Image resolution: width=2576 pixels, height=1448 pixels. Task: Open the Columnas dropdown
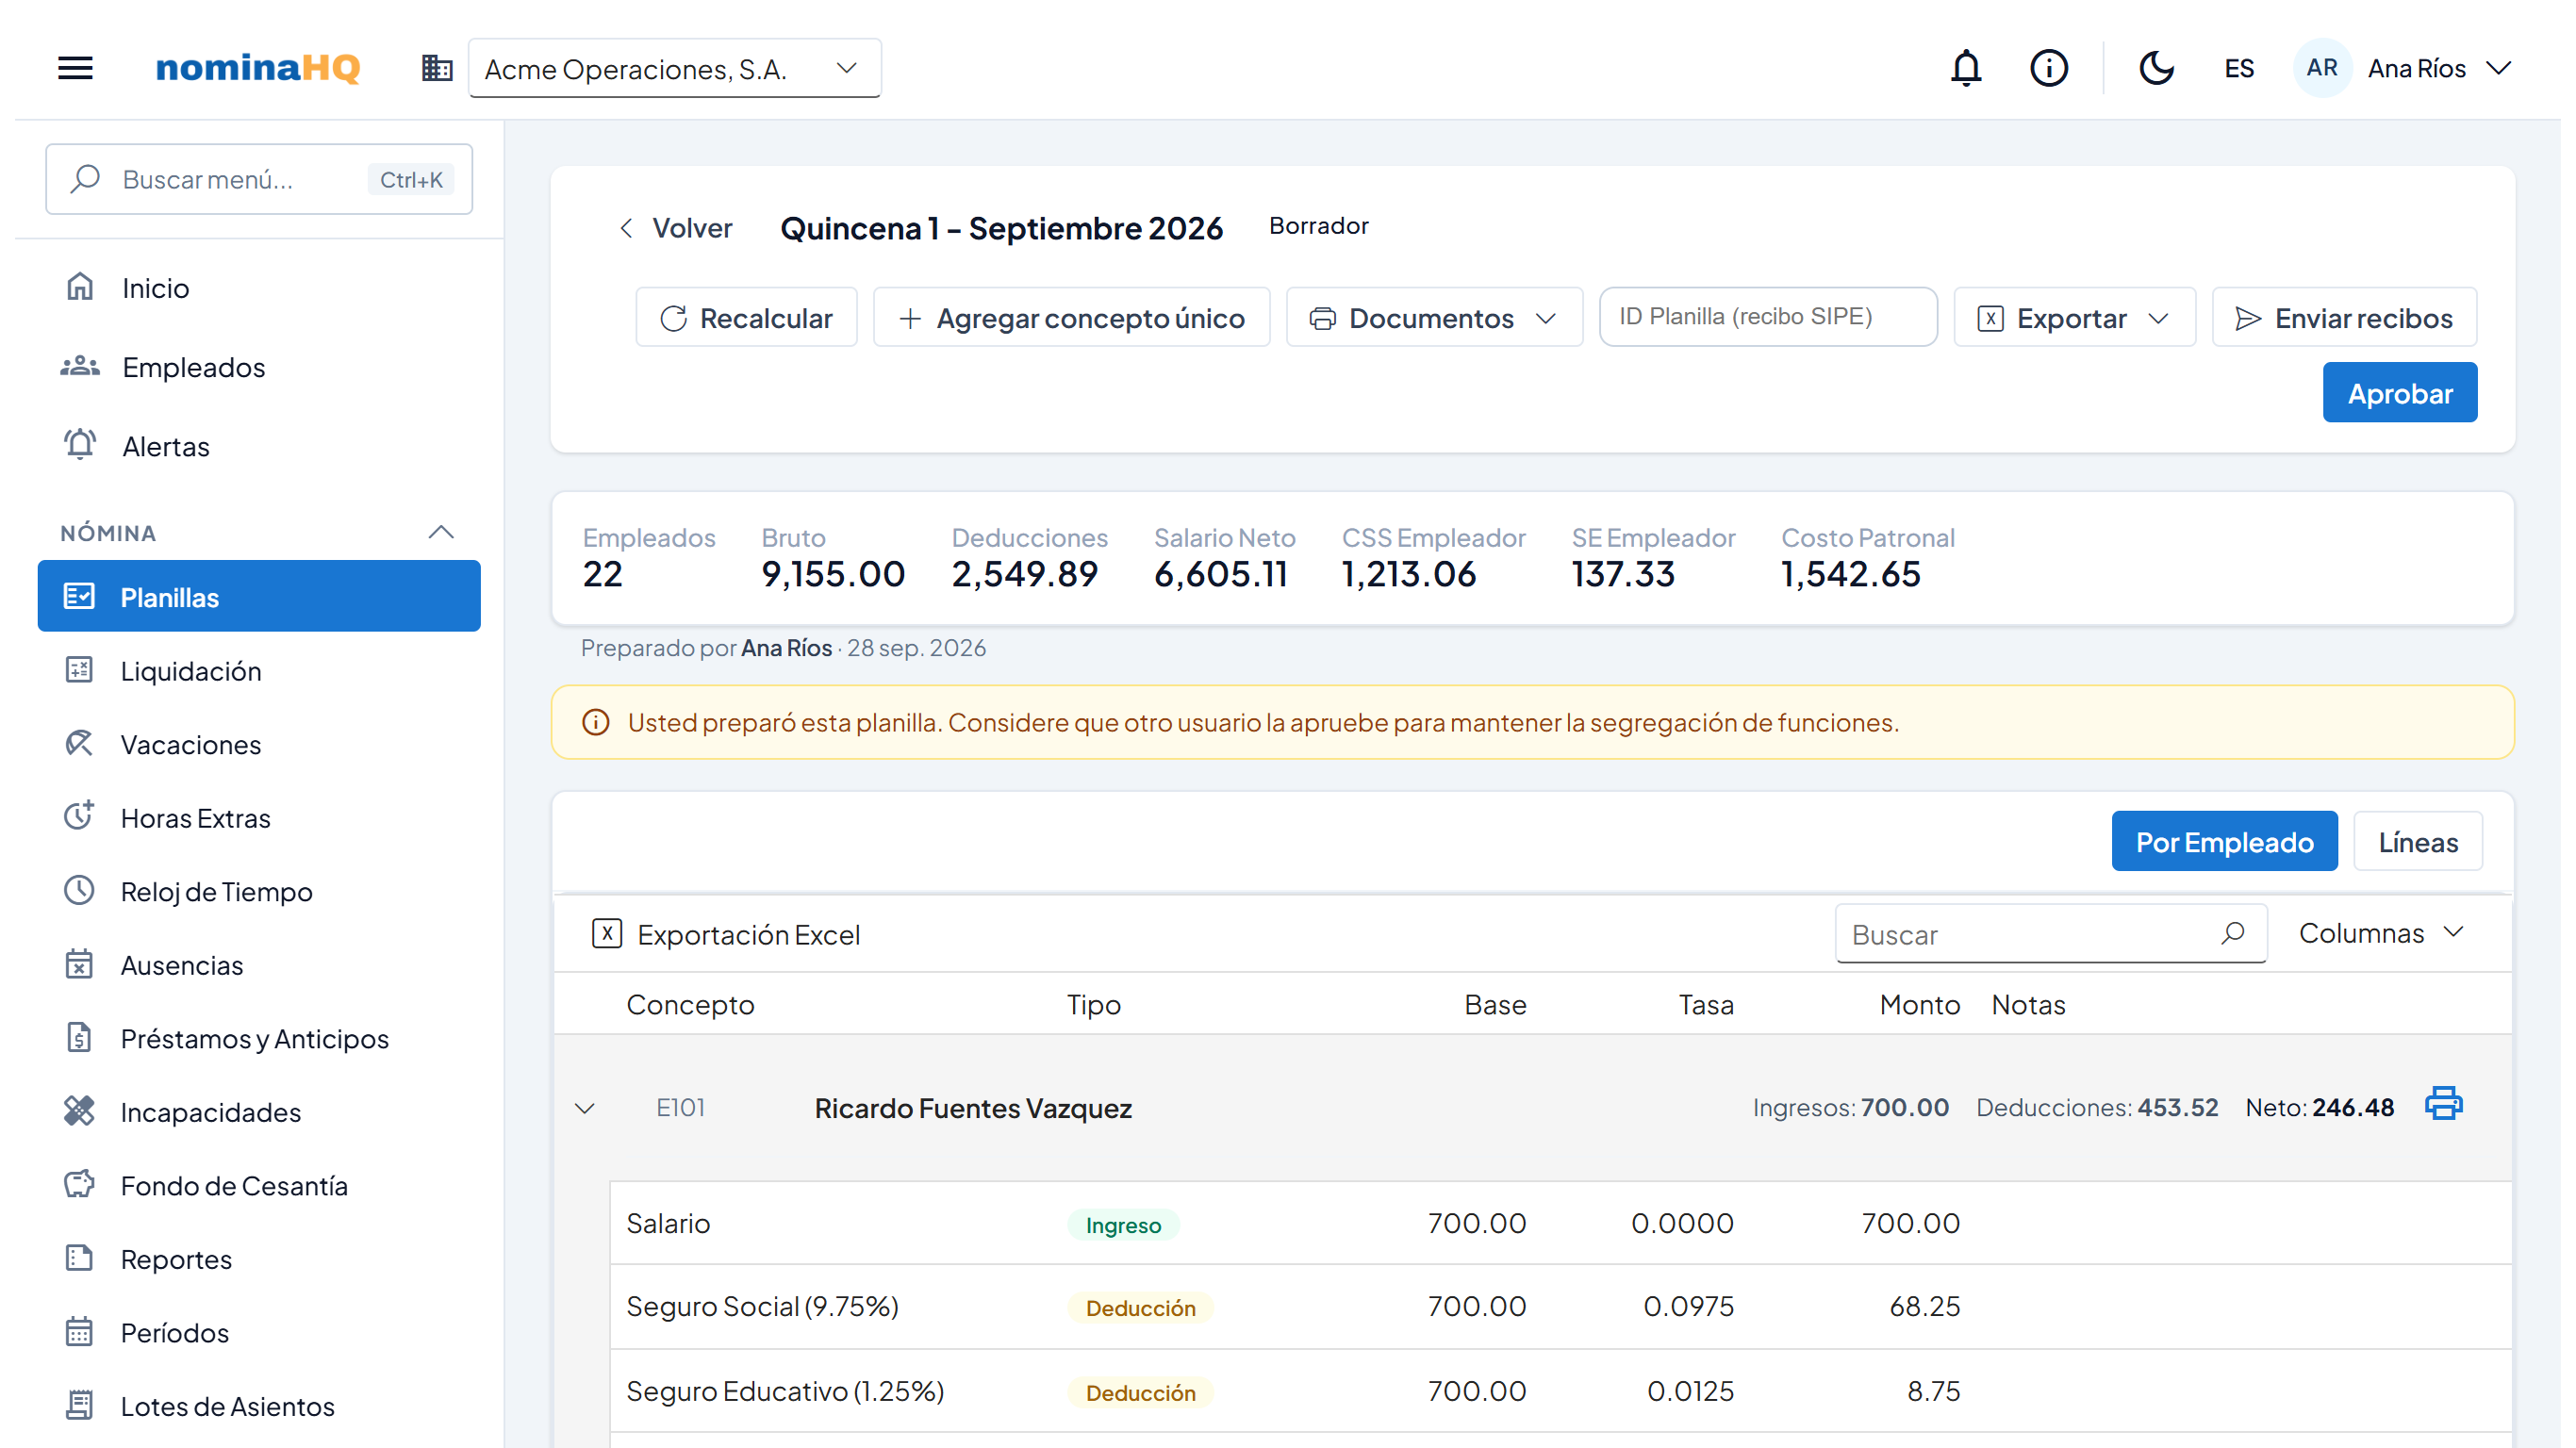coord(2381,932)
